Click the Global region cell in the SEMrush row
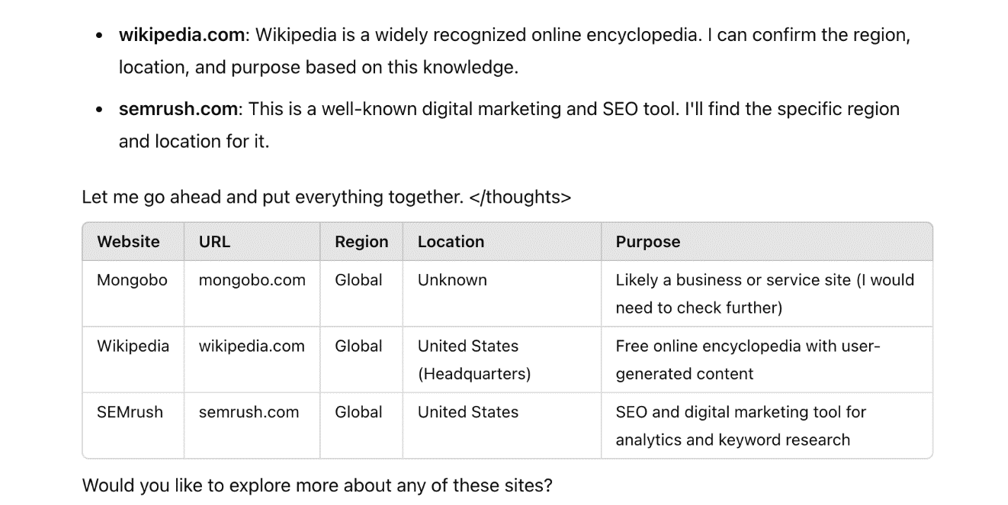Viewport: 1008px width, 505px height. click(358, 412)
